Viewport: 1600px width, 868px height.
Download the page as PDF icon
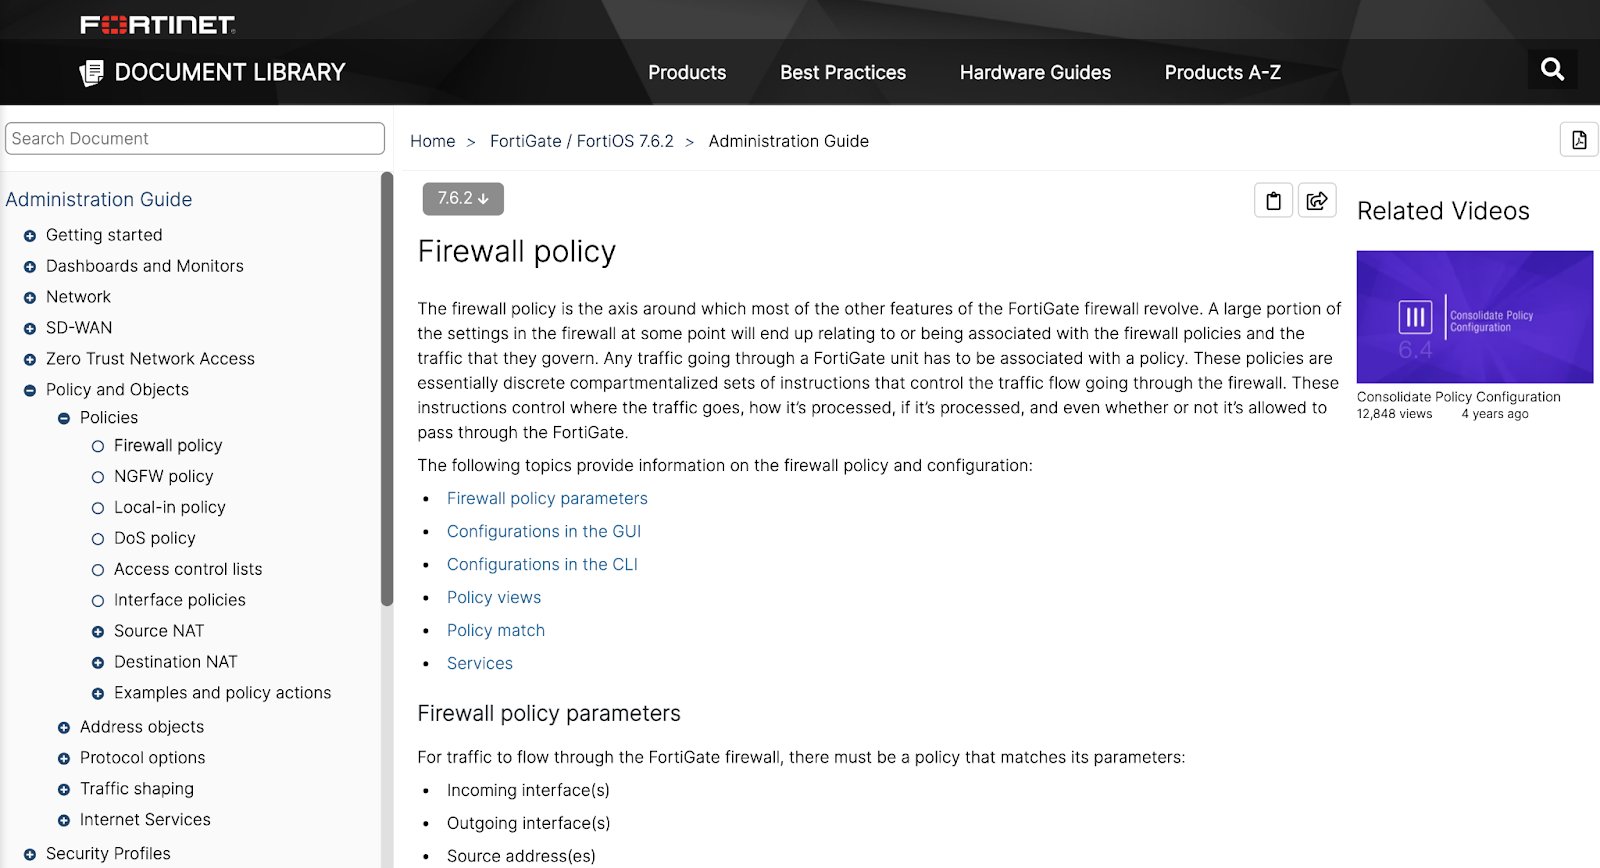coord(1579,140)
